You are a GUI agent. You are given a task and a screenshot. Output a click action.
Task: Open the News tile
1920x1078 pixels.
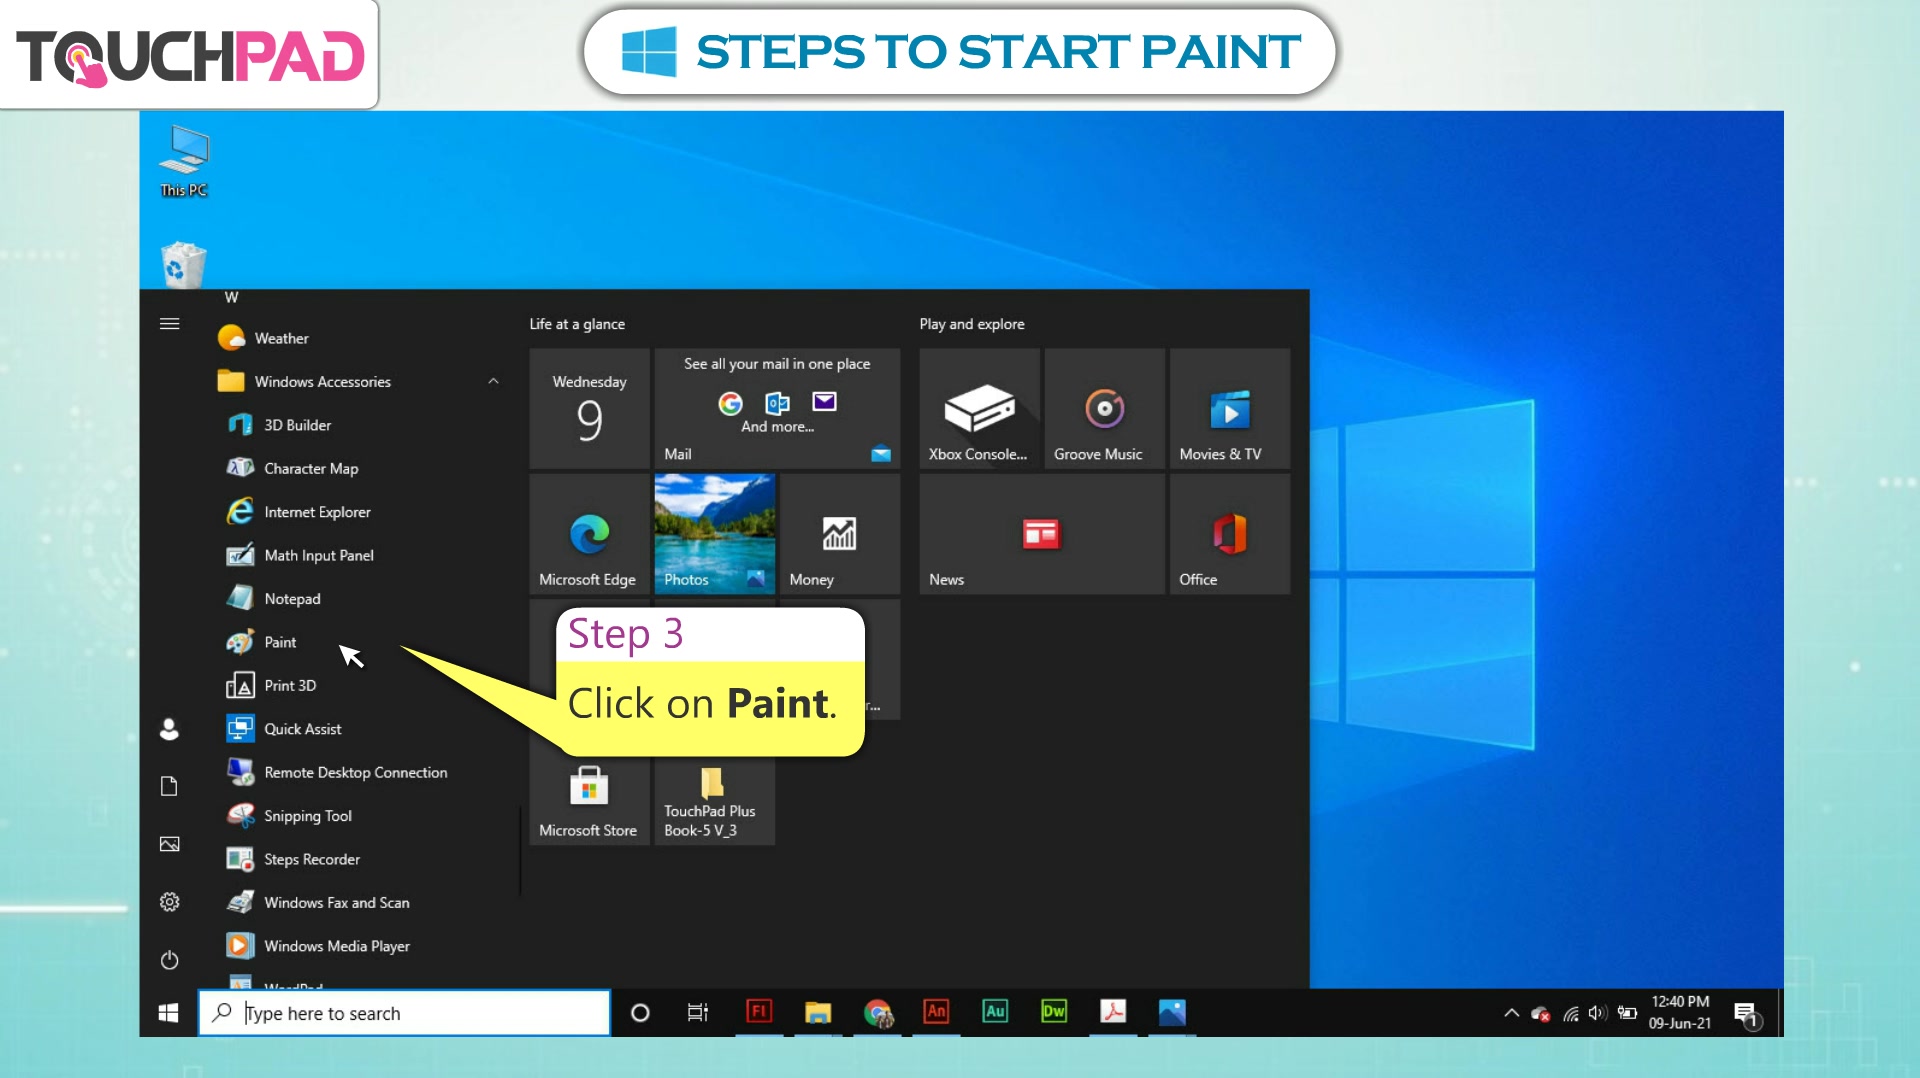(x=1042, y=534)
